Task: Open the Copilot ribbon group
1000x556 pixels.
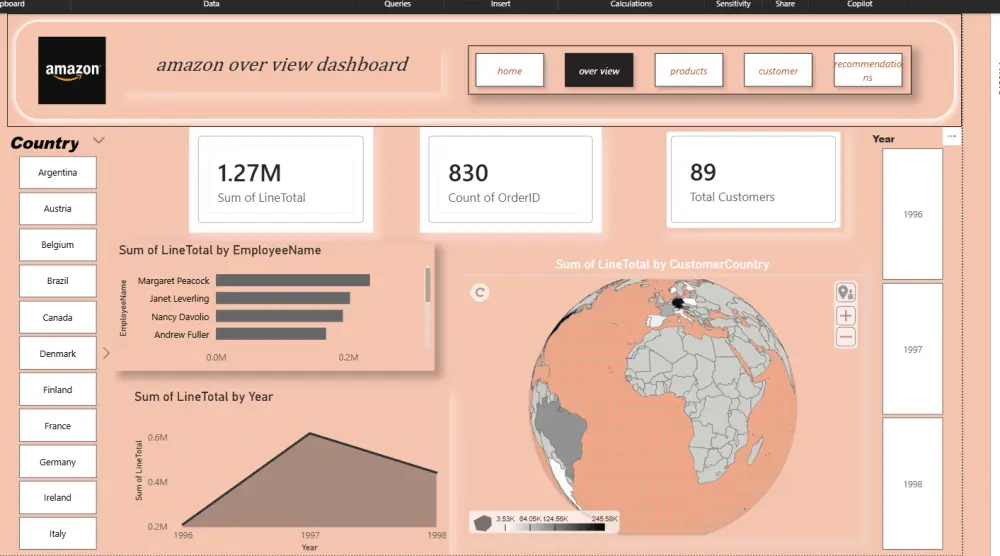Action: 860,4
